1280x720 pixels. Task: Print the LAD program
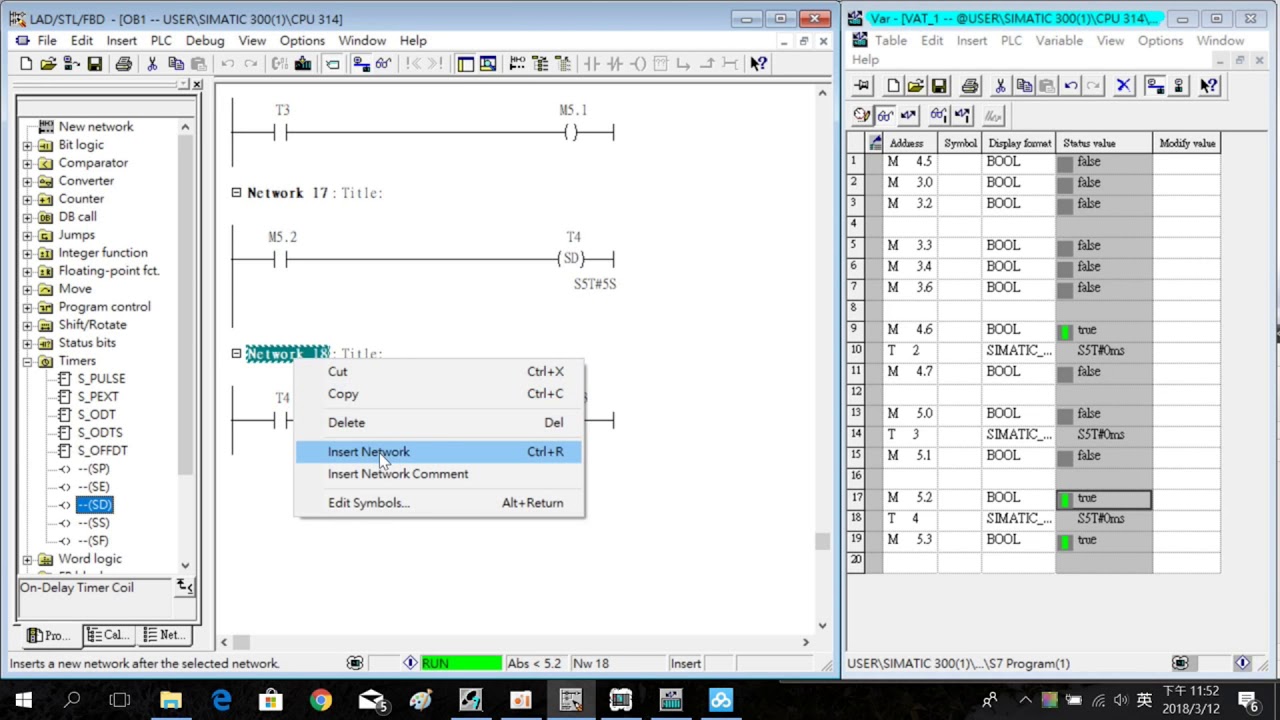[x=123, y=64]
